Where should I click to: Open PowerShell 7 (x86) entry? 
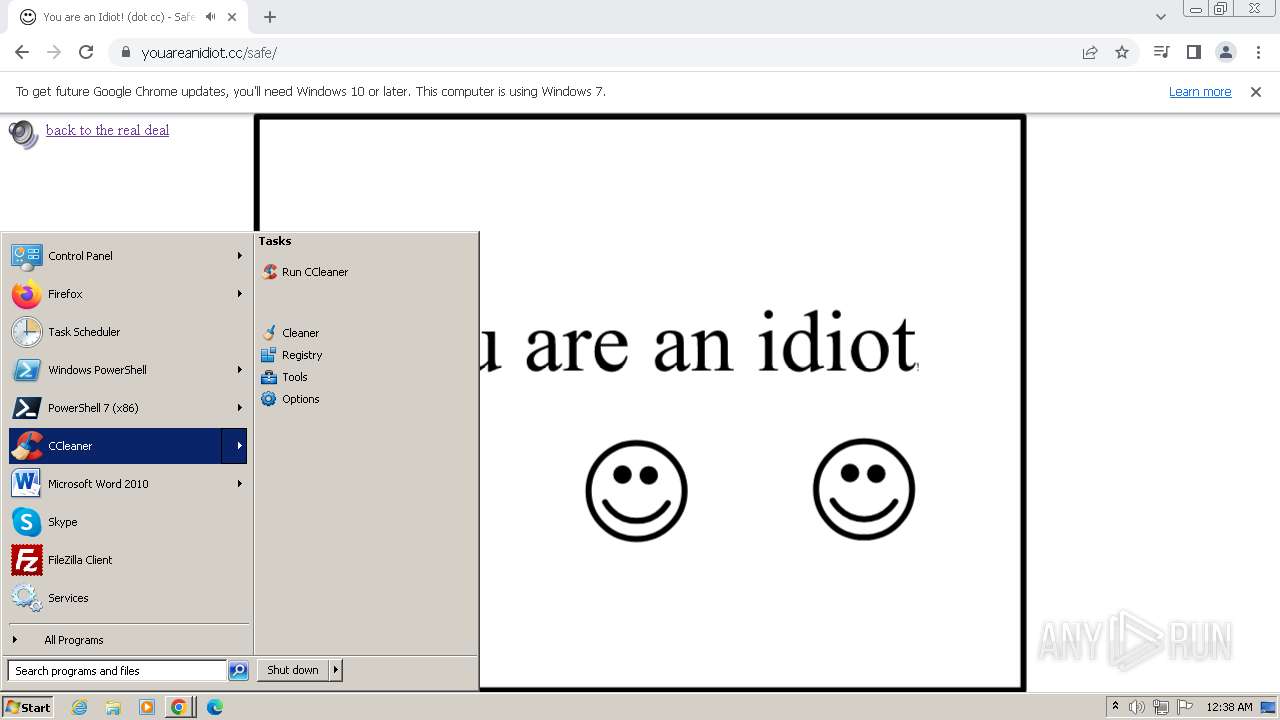(128, 408)
